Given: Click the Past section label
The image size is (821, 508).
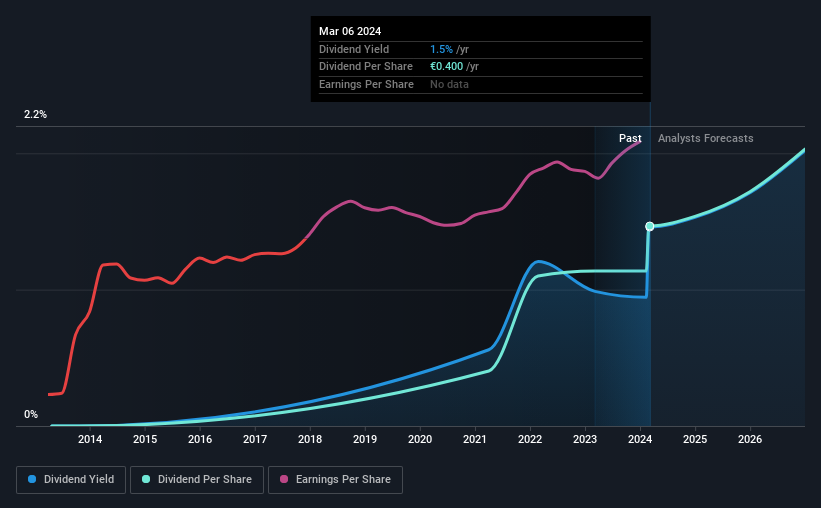Looking at the screenshot, I should [x=630, y=138].
